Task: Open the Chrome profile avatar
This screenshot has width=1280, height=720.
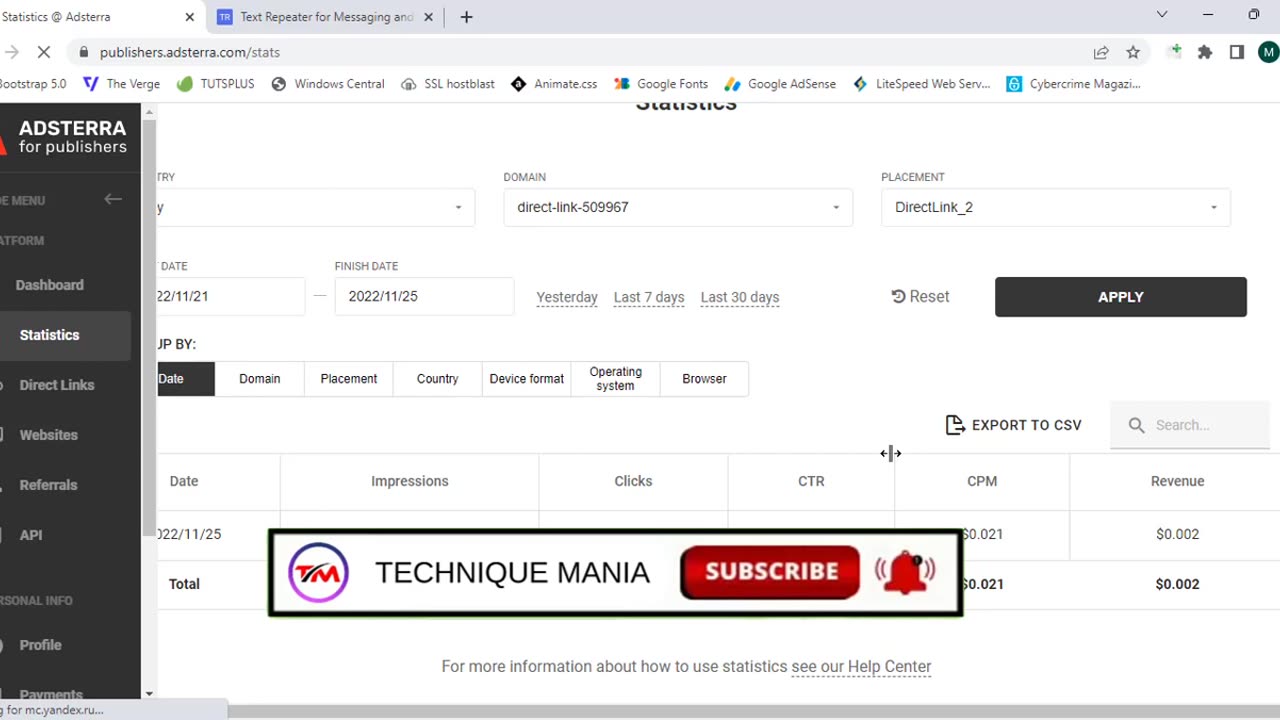Action: point(1268,52)
